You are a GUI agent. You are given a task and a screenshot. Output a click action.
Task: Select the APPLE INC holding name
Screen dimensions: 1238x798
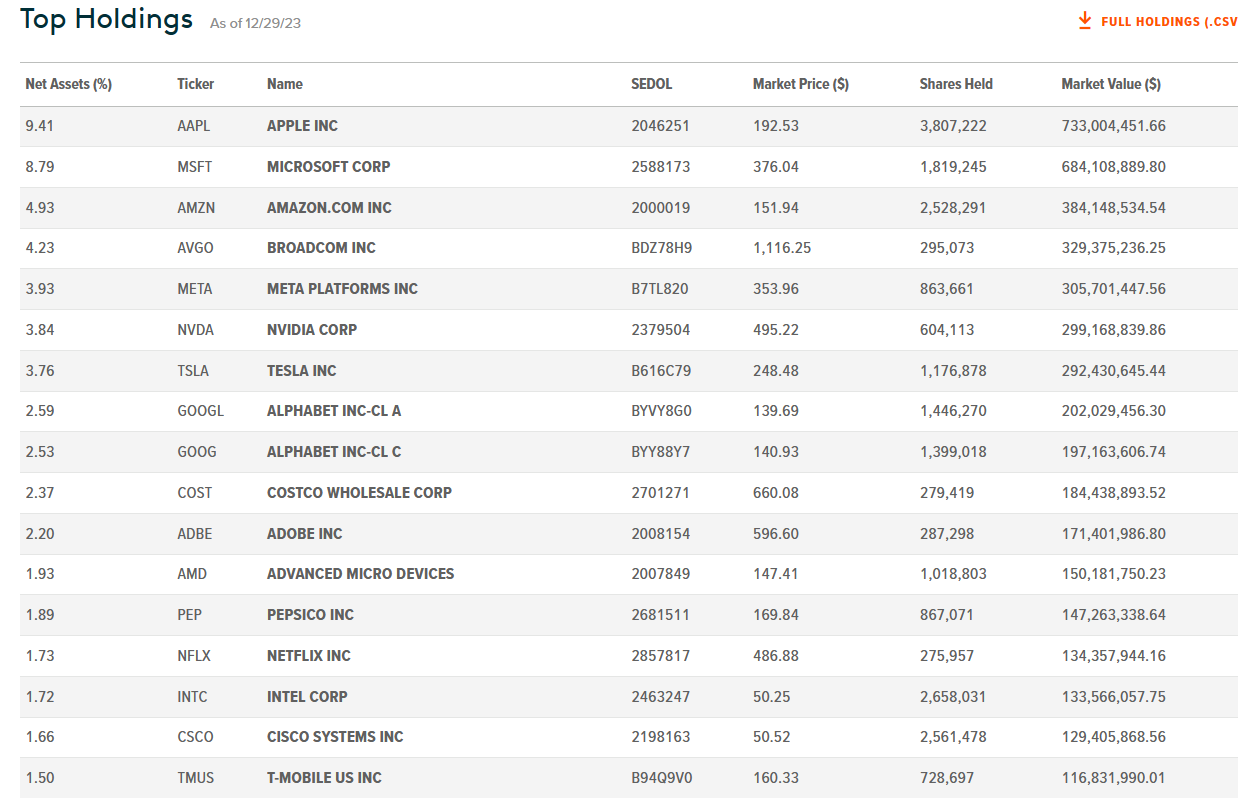point(302,126)
